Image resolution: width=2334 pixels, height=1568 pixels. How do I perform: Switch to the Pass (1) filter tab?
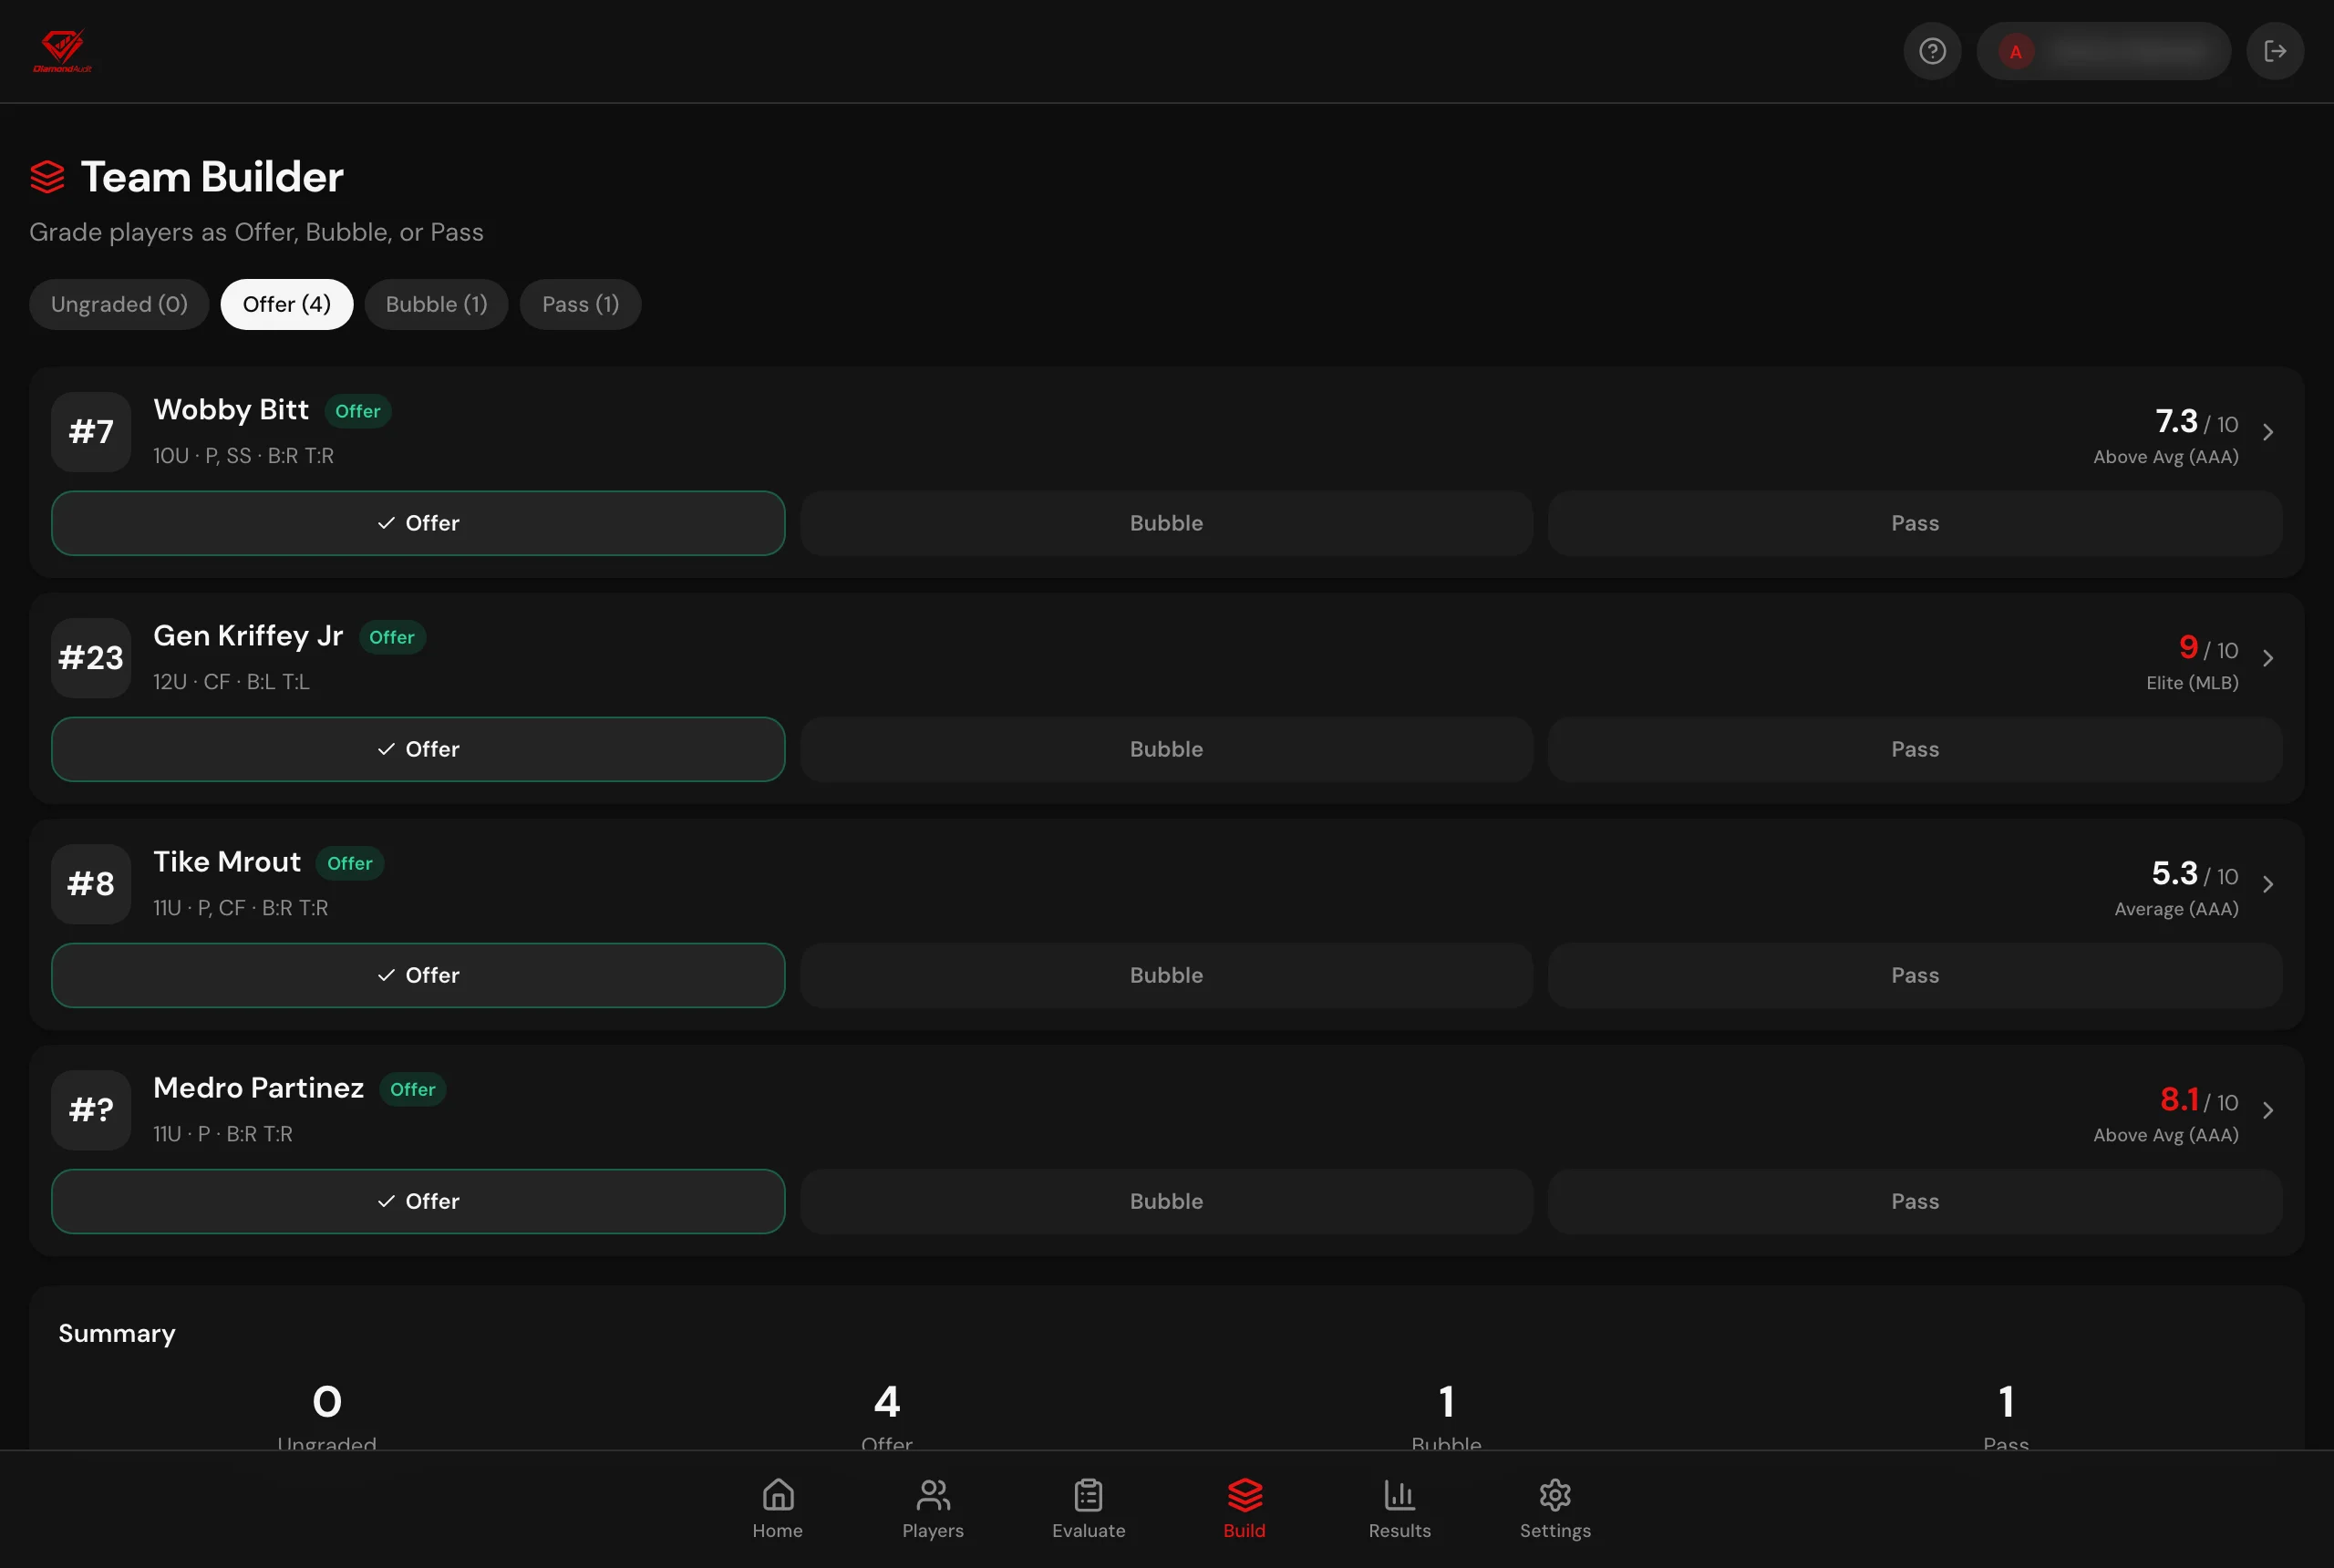pyautogui.click(x=580, y=304)
